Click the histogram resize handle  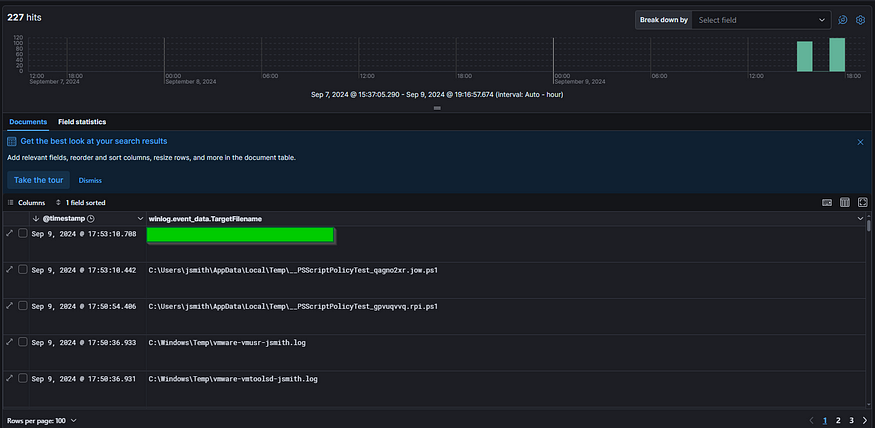coord(437,108)
